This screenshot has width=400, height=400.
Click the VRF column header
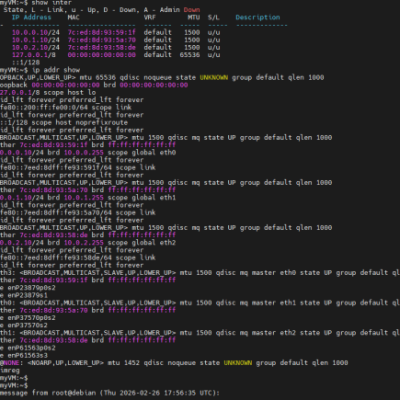click(150, 17)
